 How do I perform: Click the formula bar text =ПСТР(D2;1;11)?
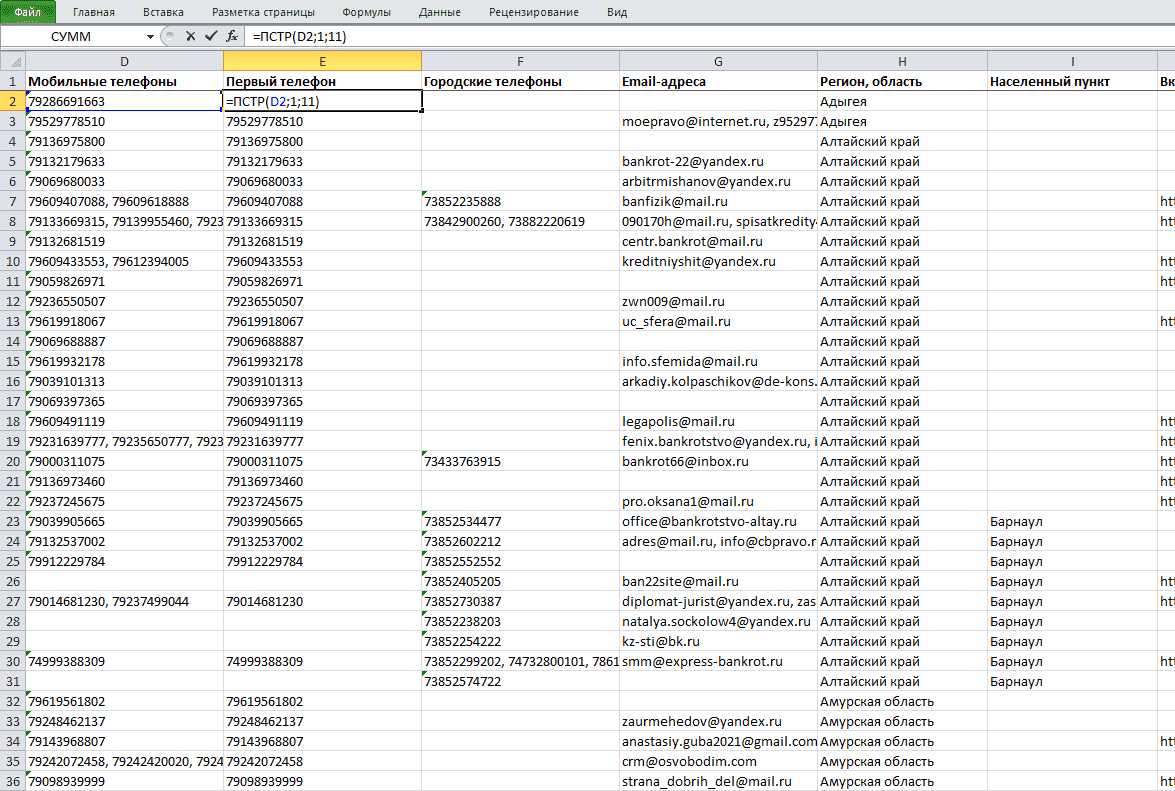[x=300, y=36]
